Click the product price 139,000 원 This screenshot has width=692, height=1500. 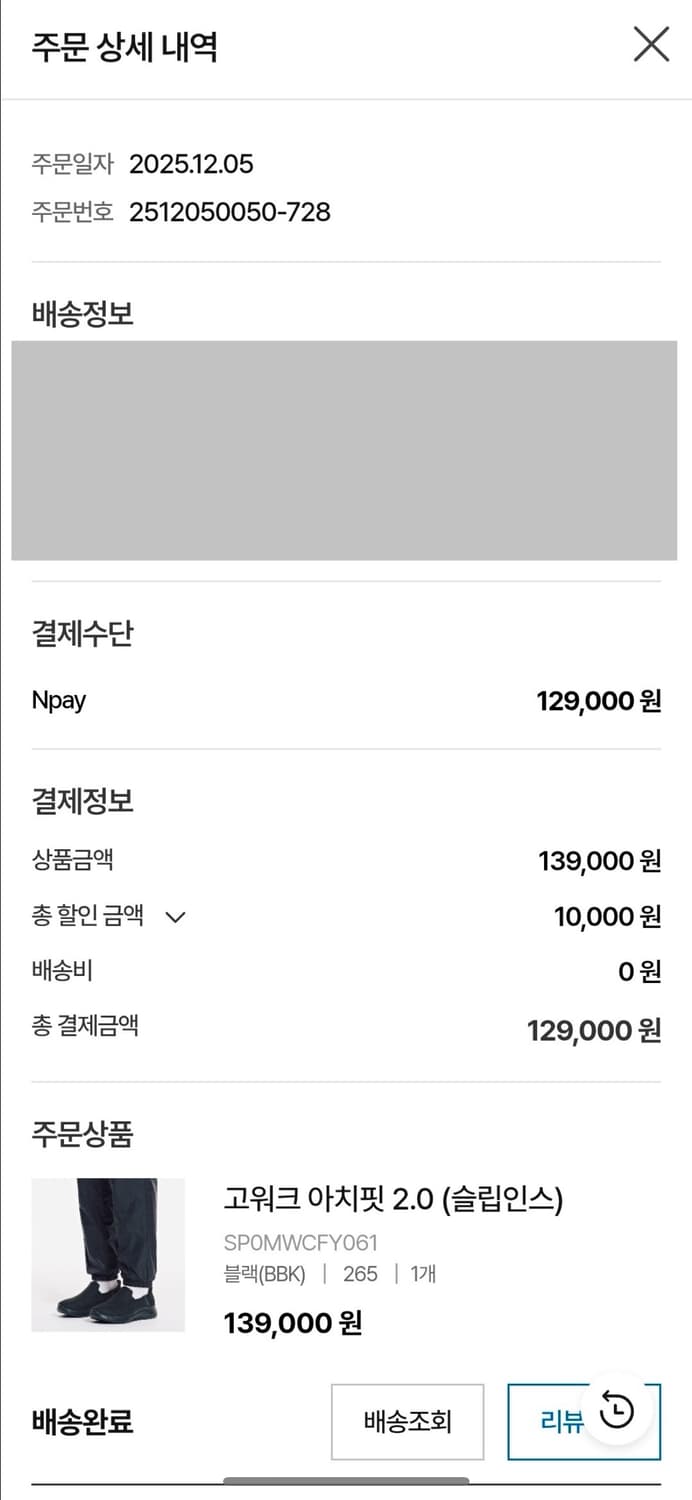(x=292, y=1322)
